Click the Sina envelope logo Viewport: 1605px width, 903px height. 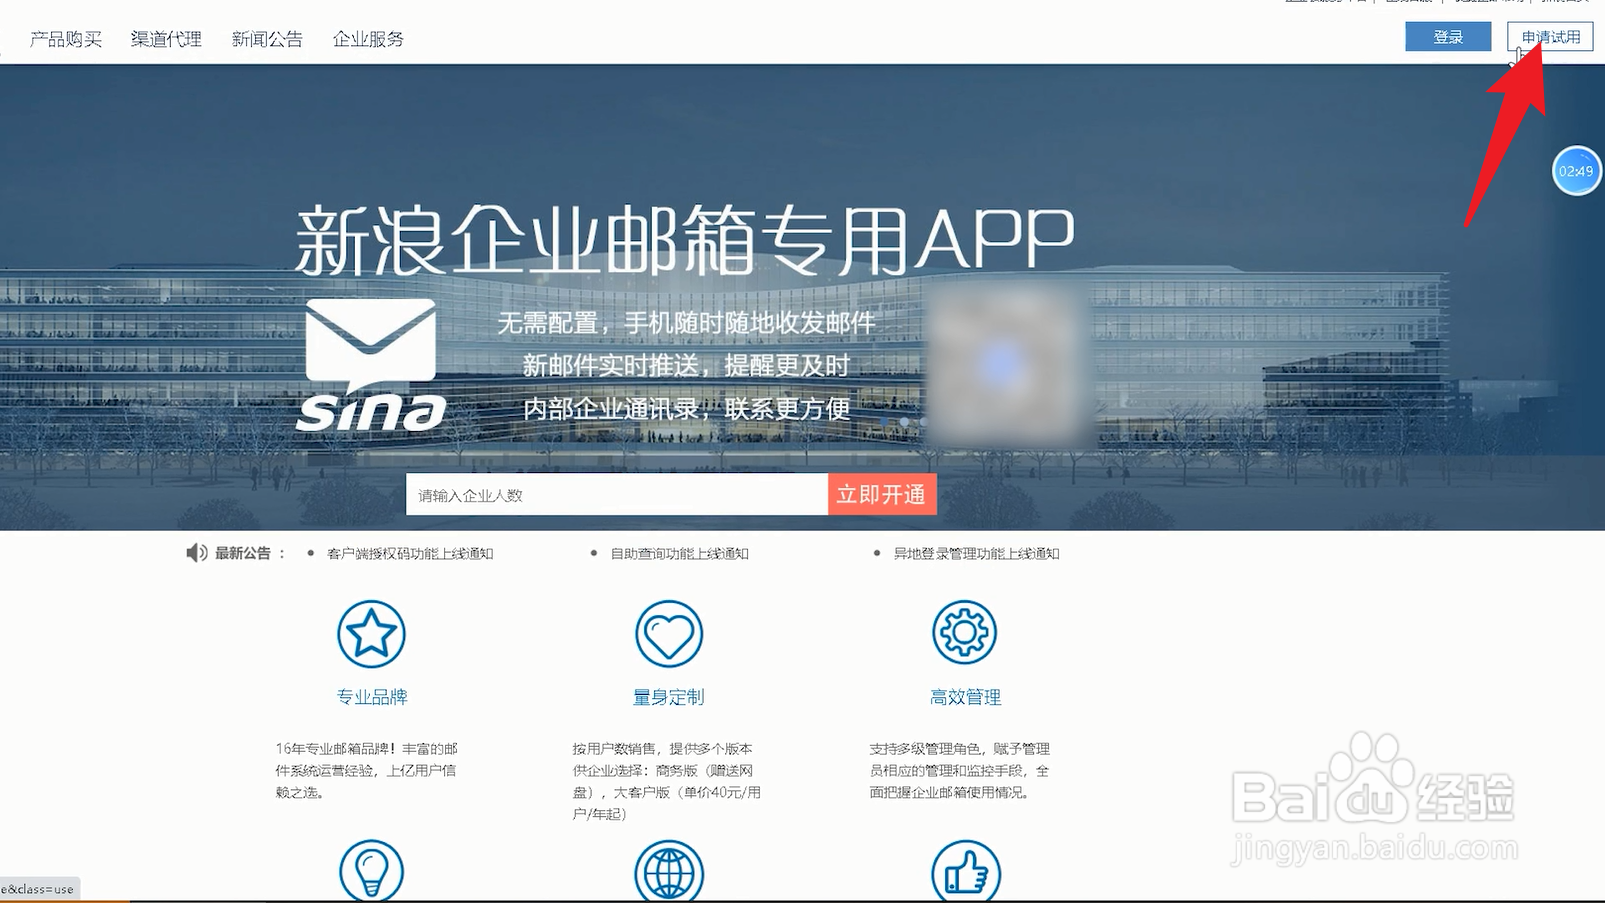pyautogui.click(x=371, y=365)
